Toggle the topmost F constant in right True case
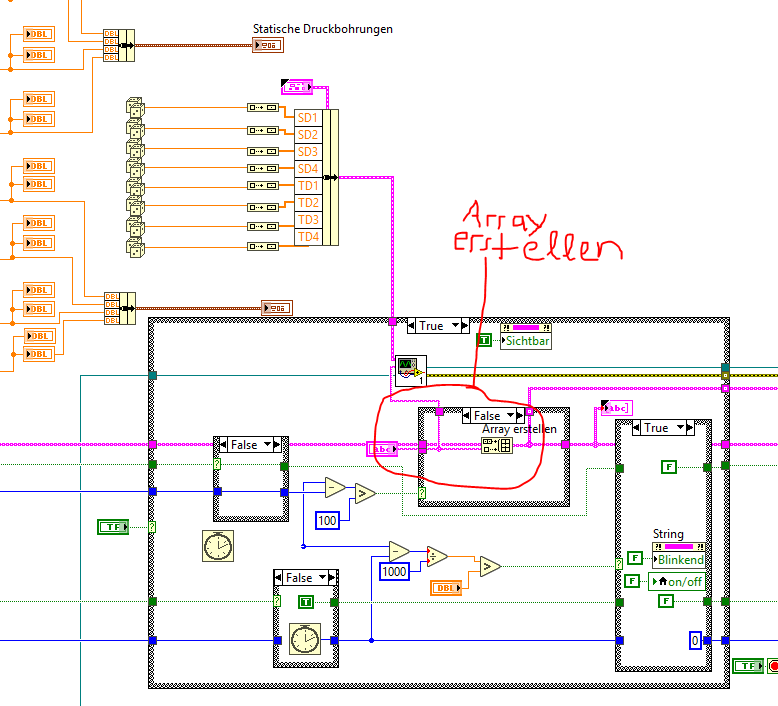 pos(669,467)
